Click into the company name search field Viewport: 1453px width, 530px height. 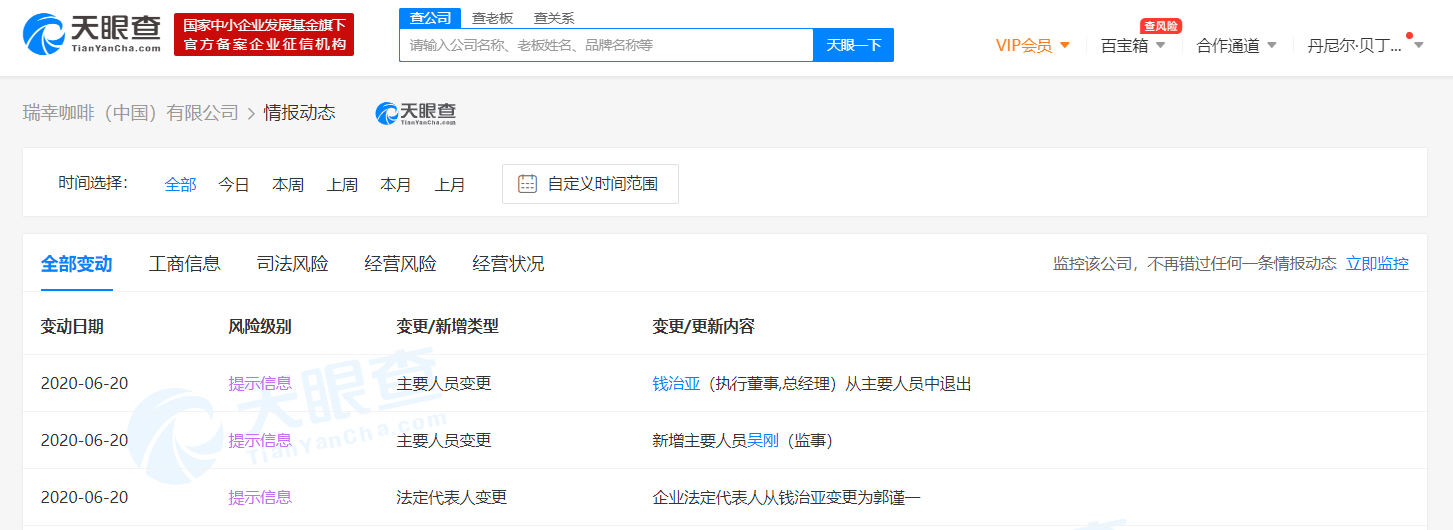click(606, 45)
